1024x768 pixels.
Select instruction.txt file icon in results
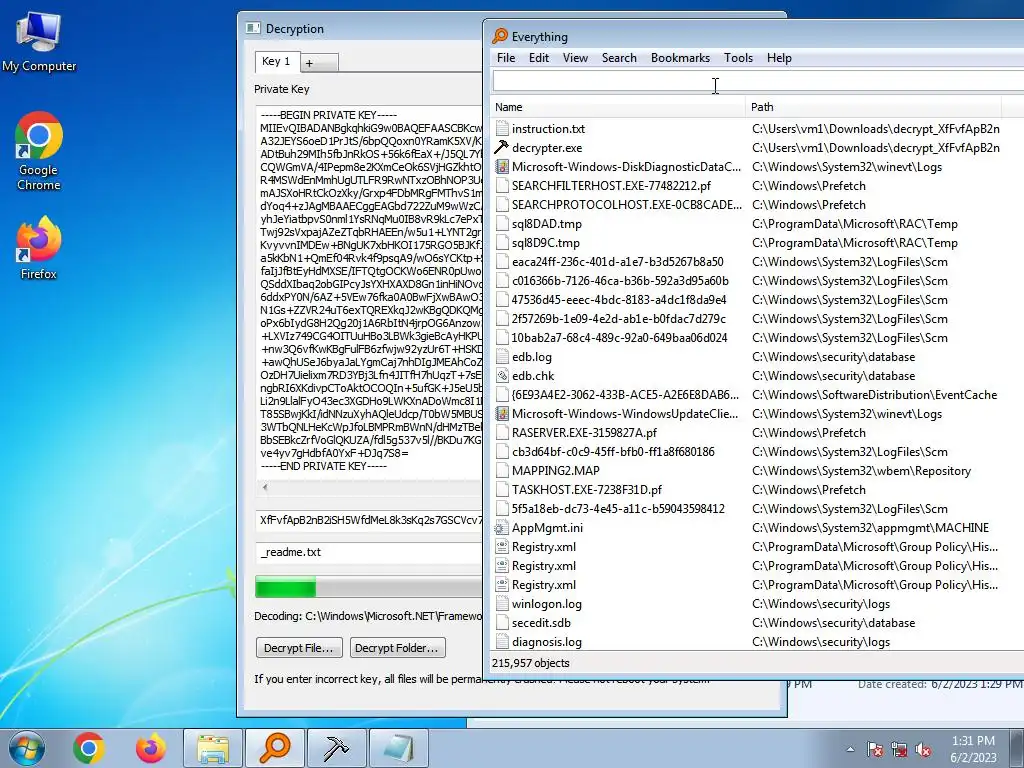(x=502, y=129)
